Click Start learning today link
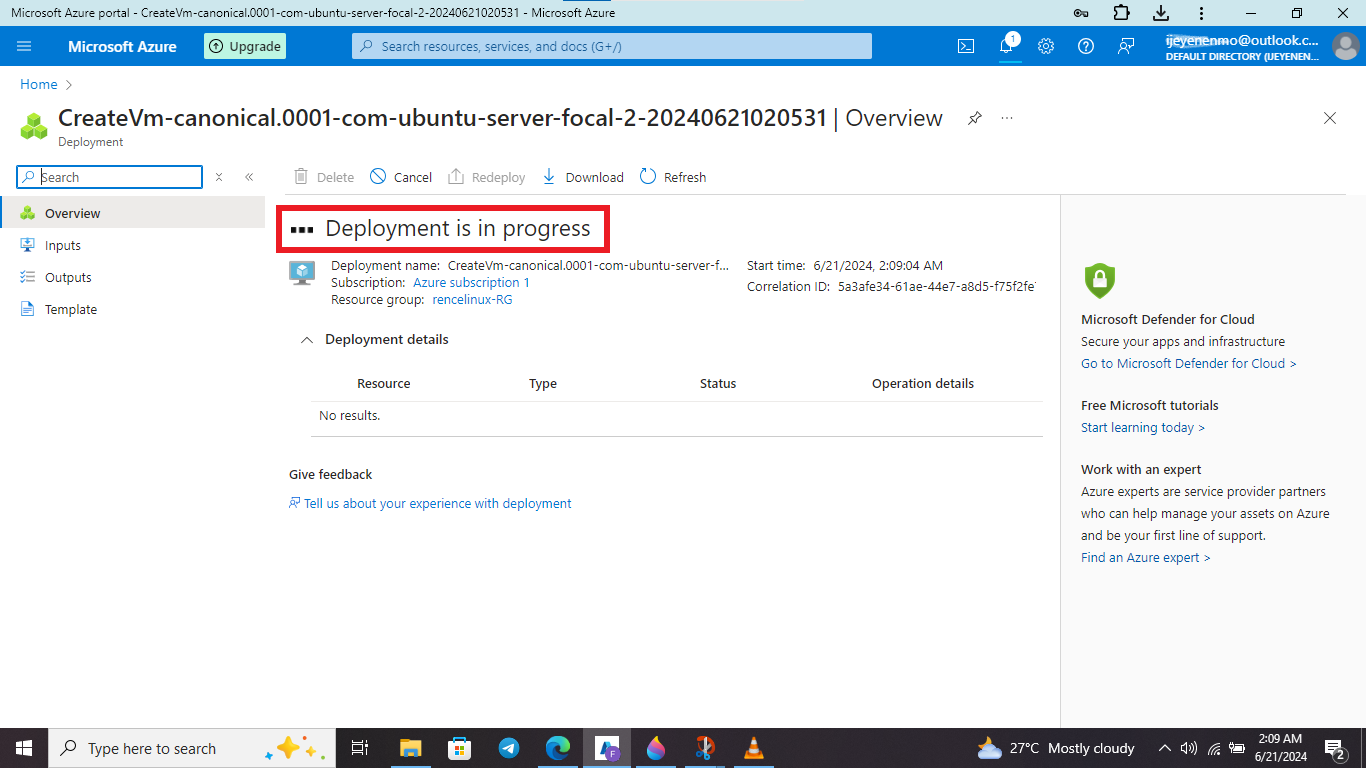Viewport: 1366px width, 768px height. click(1143, 428)
